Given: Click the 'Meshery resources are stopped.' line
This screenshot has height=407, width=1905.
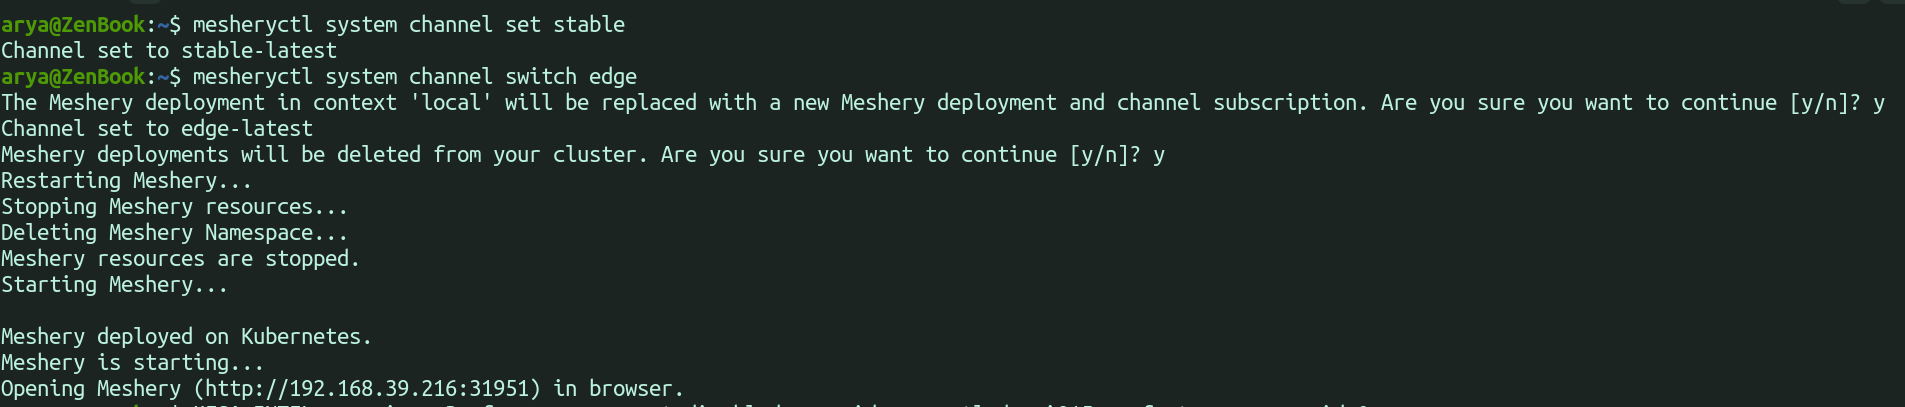Looking at the screenshot, I should click(x=180, y=259).
